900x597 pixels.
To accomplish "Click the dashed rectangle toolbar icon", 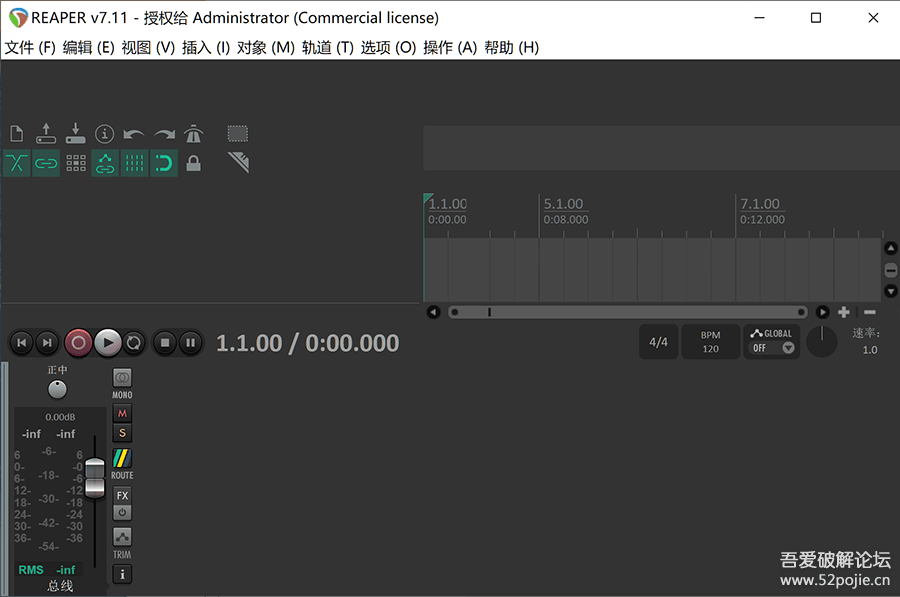I will tap(238, 134).
